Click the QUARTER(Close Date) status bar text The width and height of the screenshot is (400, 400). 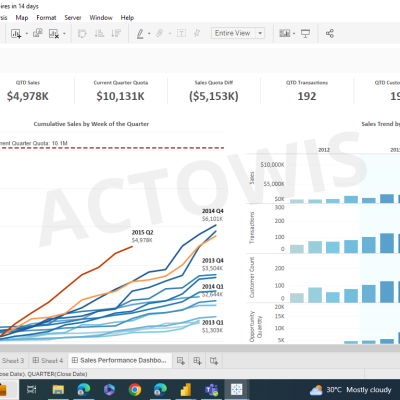click(x=57, y=374)
